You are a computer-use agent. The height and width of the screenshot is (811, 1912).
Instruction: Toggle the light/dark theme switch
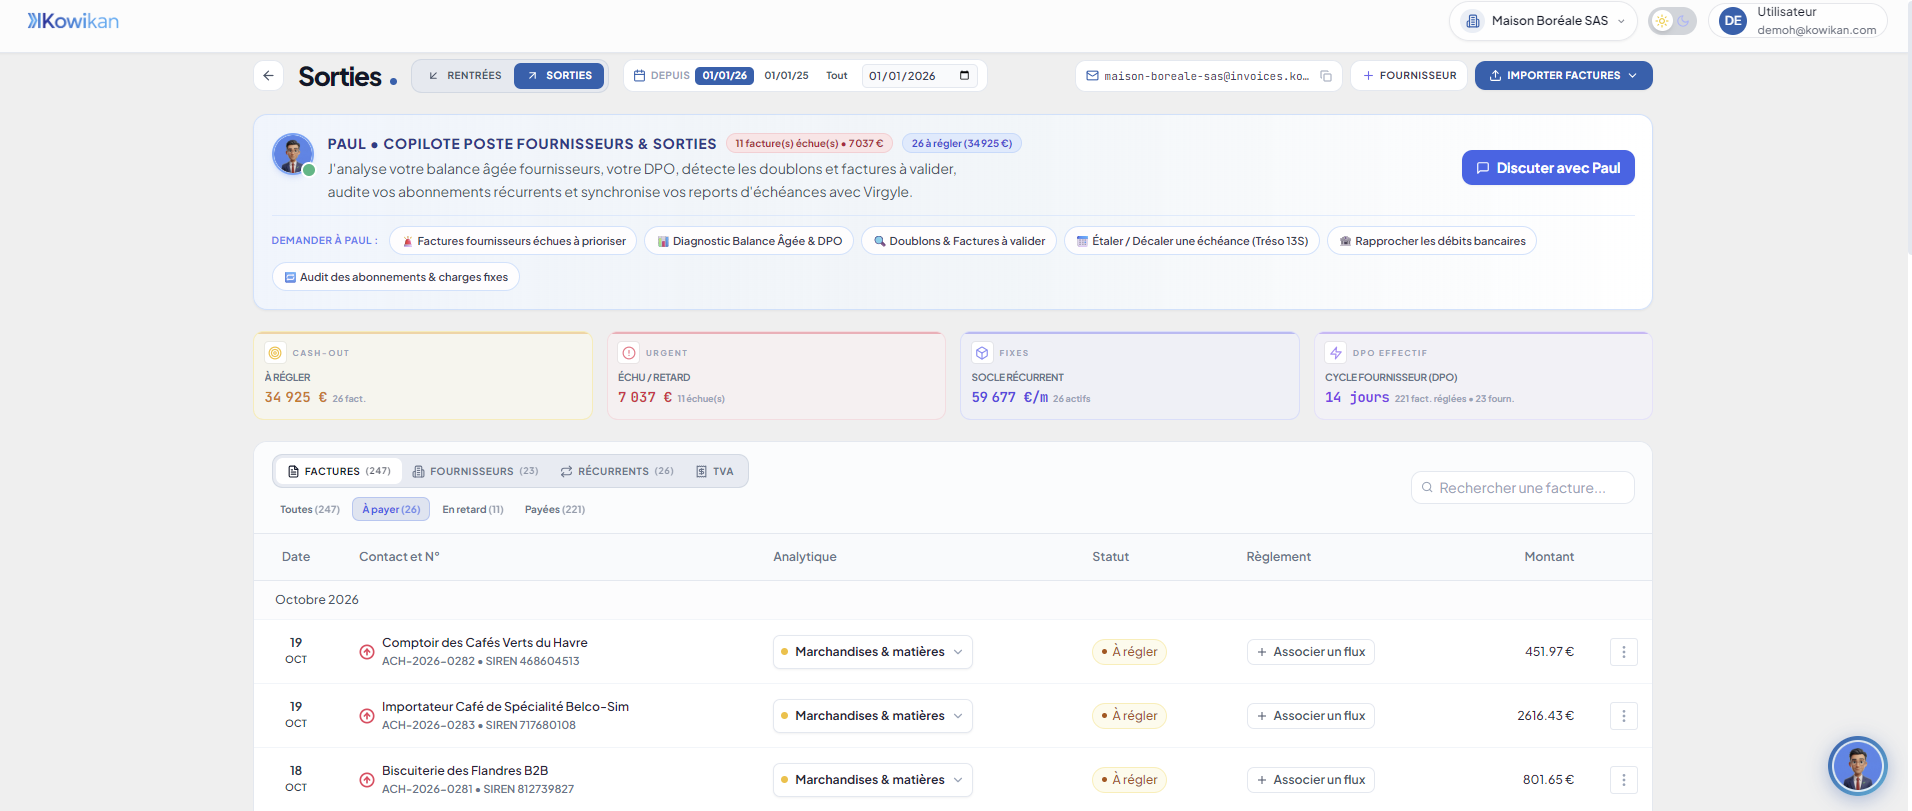[x=1672, y=21]
